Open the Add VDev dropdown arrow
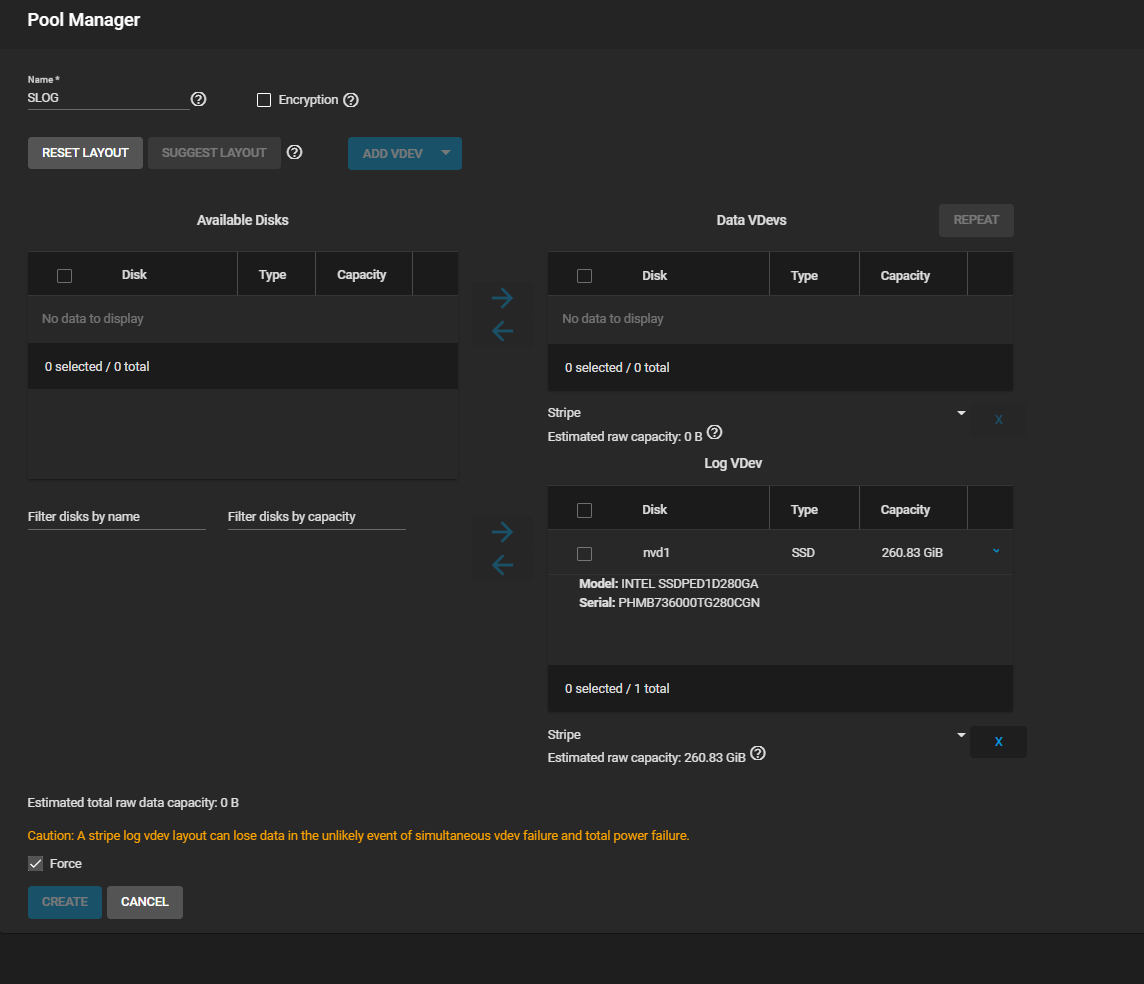Viewport: 1144px width, 984px height. [x=446, y=153]
